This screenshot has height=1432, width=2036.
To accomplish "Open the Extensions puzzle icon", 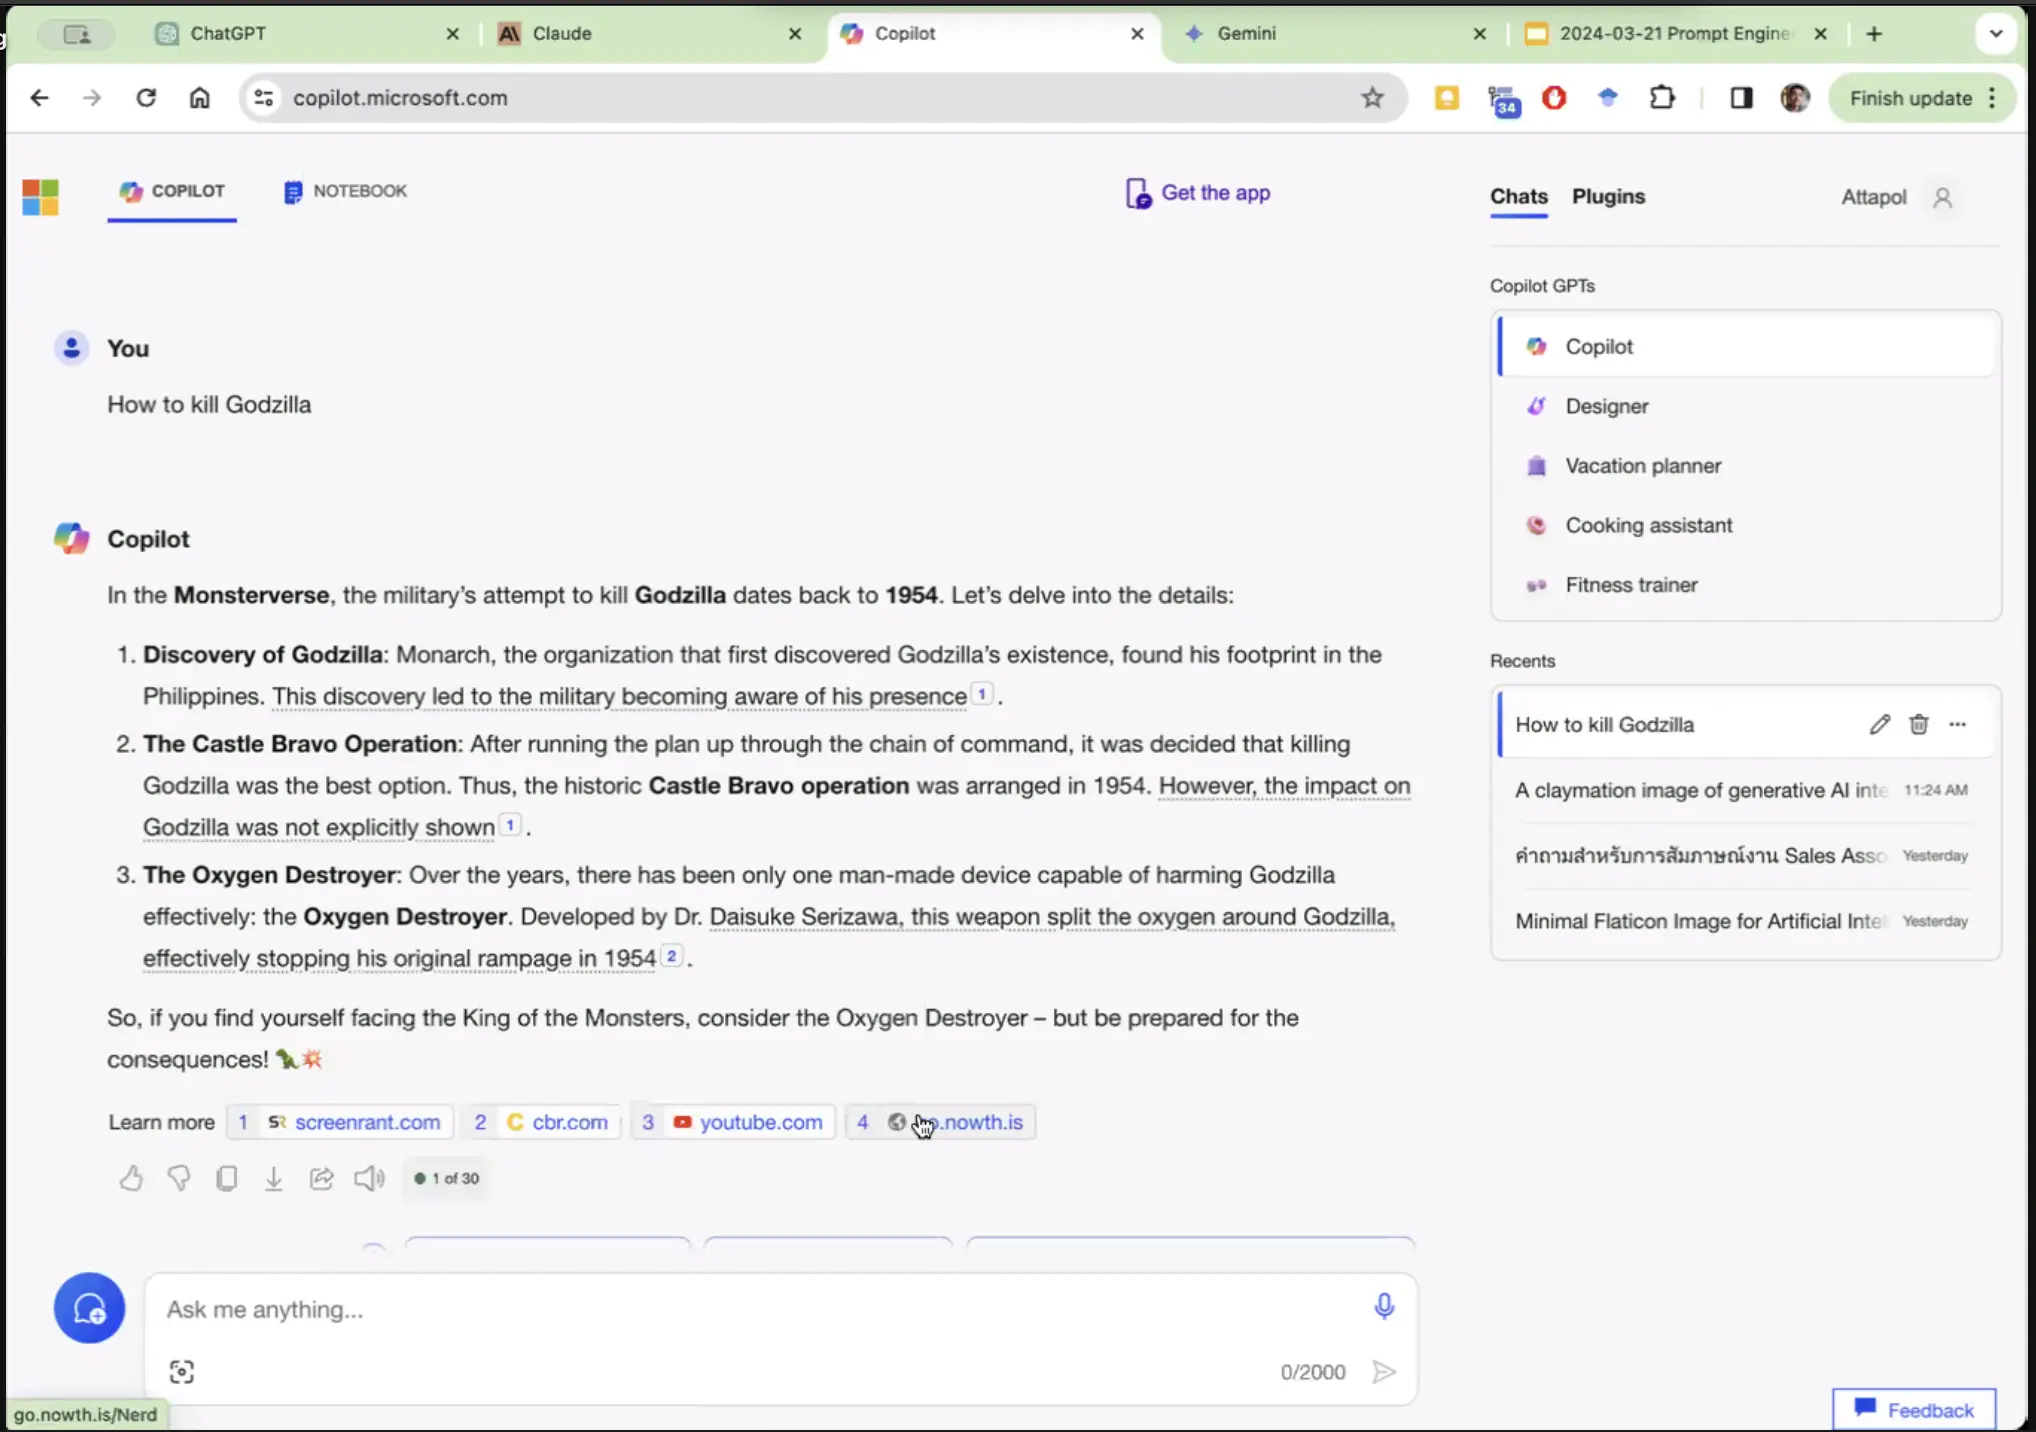I will (x=1662, y=97).
